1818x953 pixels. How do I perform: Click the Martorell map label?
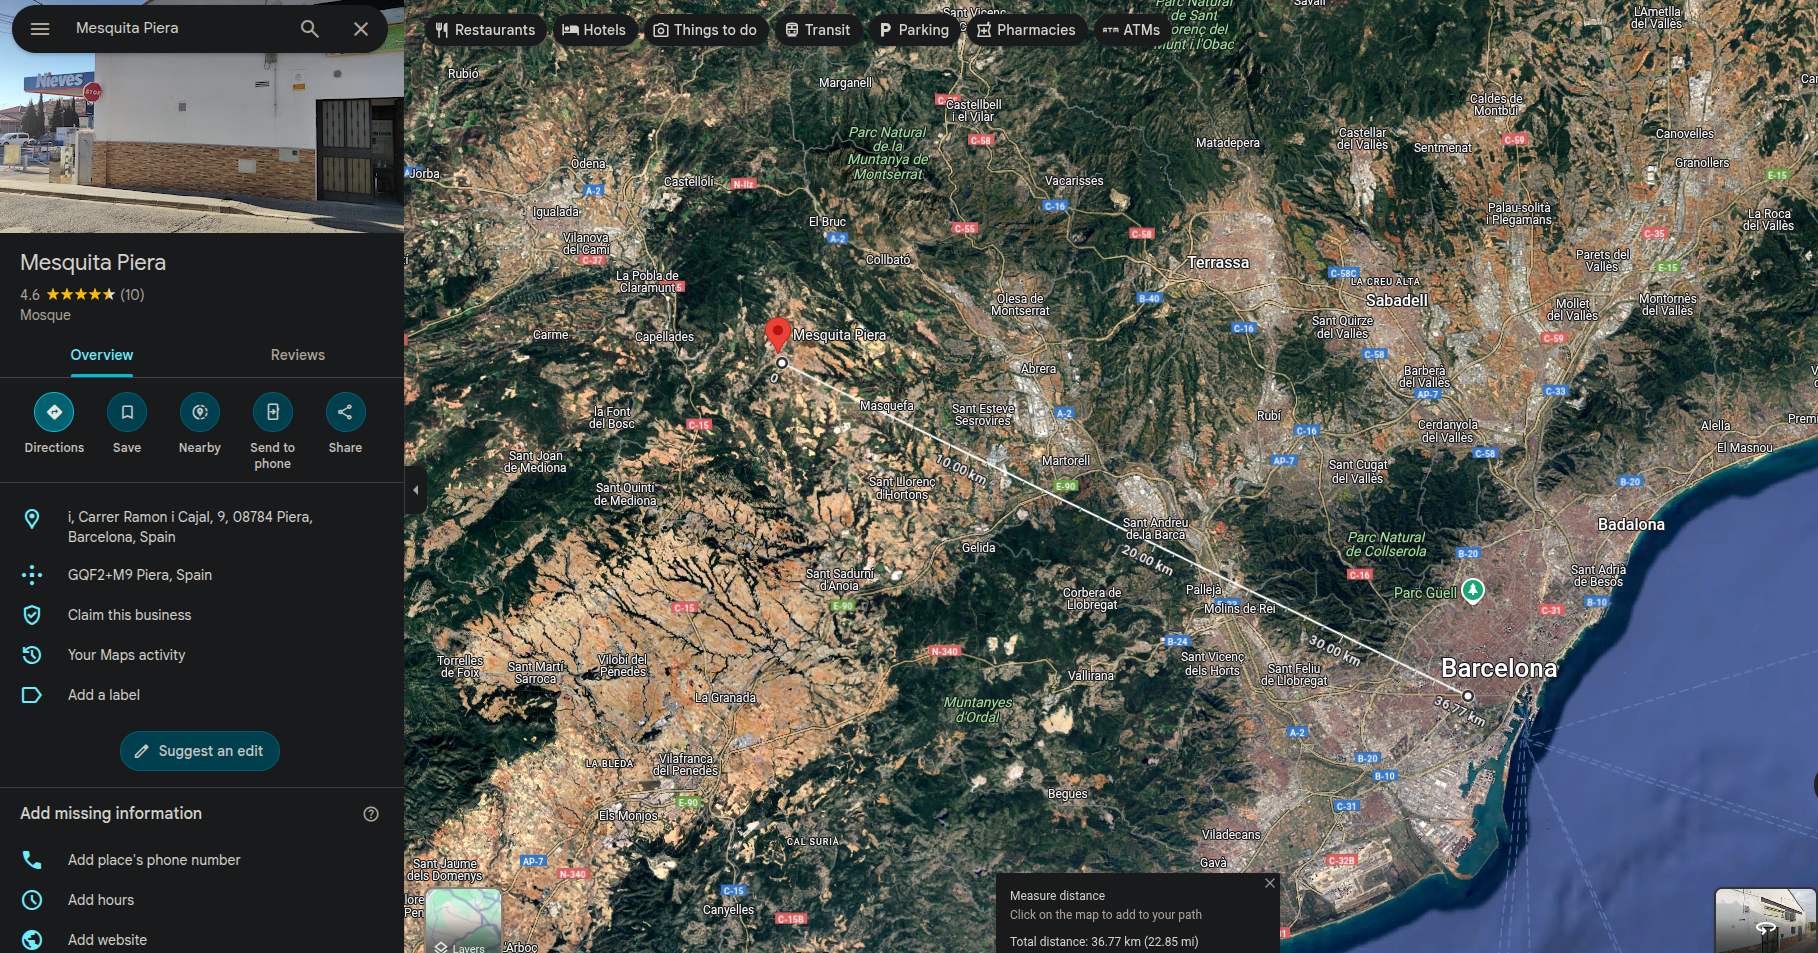(1066, 461)
